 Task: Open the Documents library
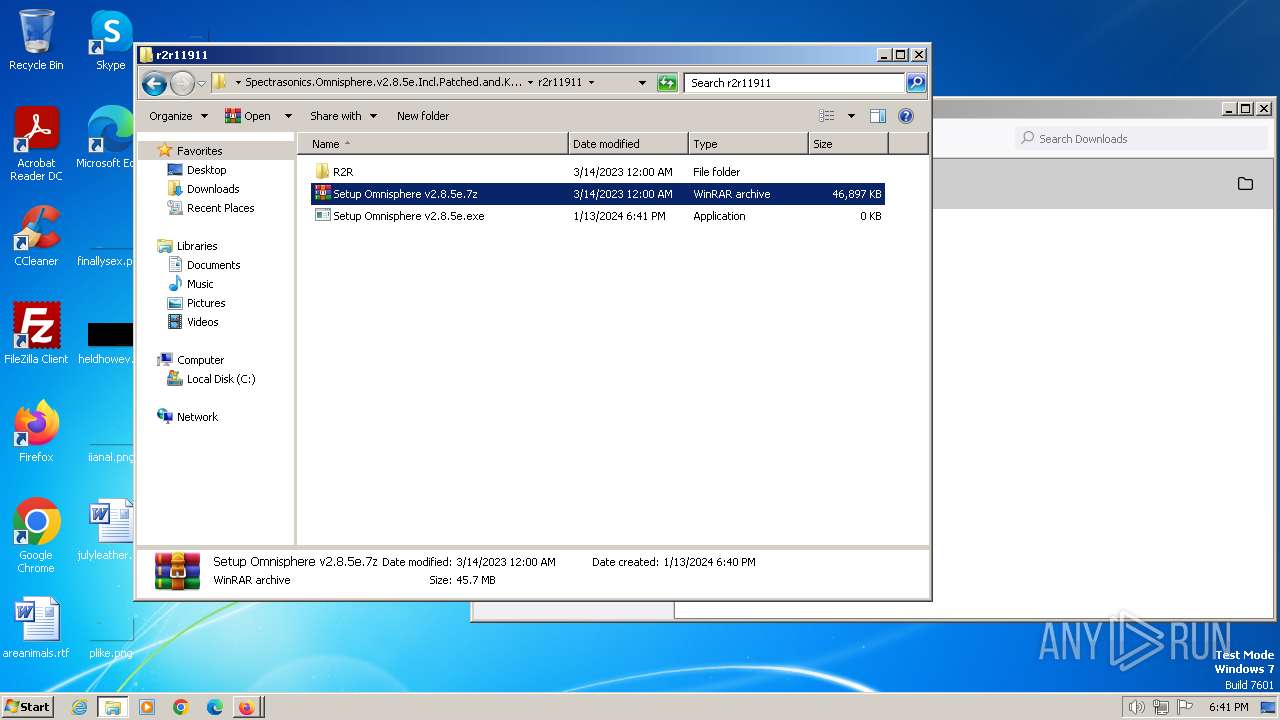(x=213, y=265)
